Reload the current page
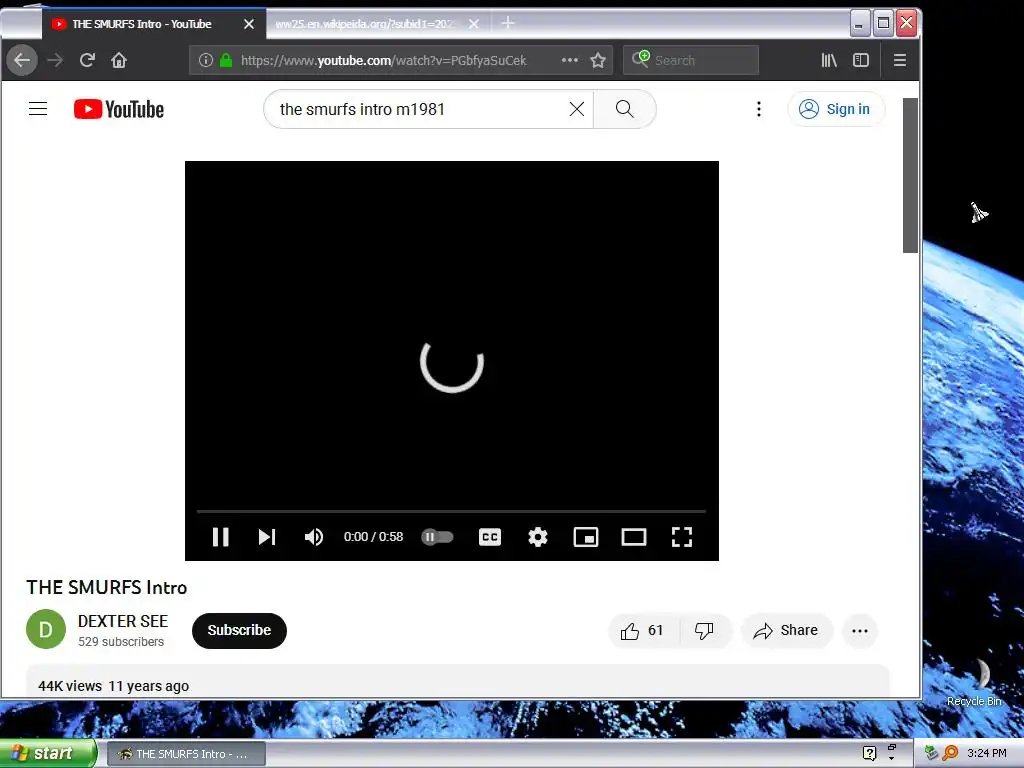 (88, 60)
